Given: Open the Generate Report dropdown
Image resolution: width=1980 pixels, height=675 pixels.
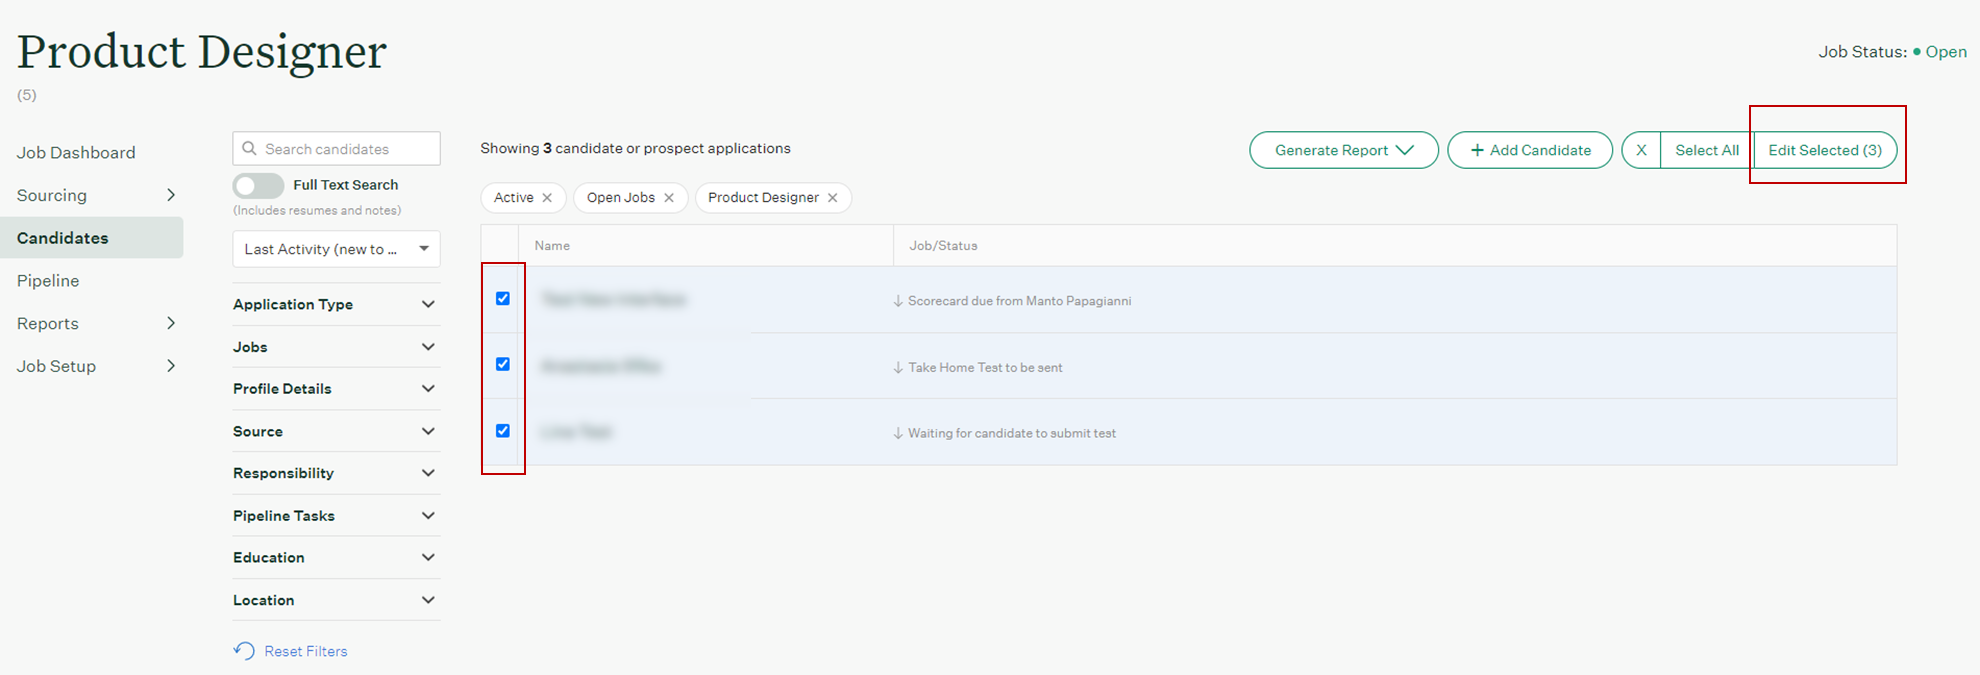Looking at the screenshot, I should tap(1343, 150).
